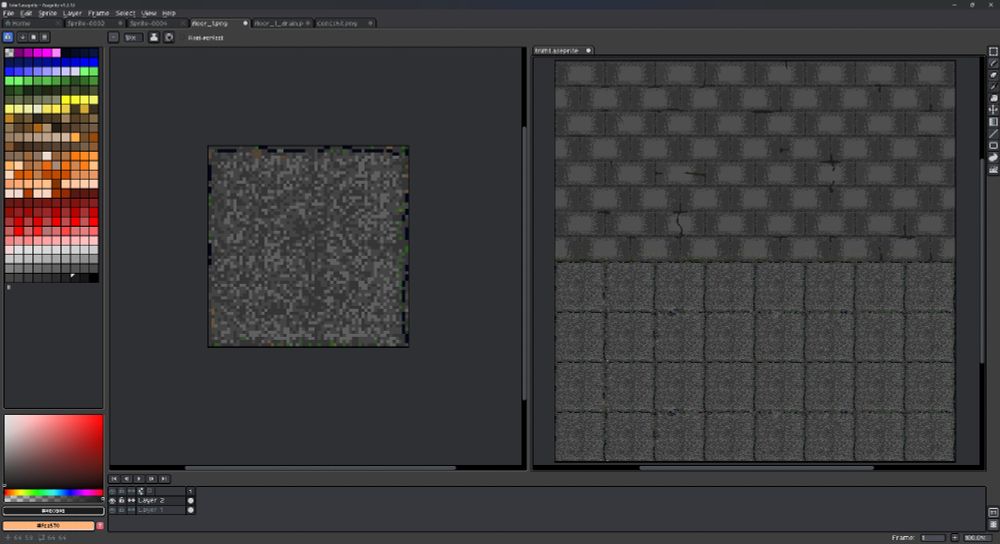Select the Eyedropper tool
This screenshot has height=544, width=1000.
point(993,87)
